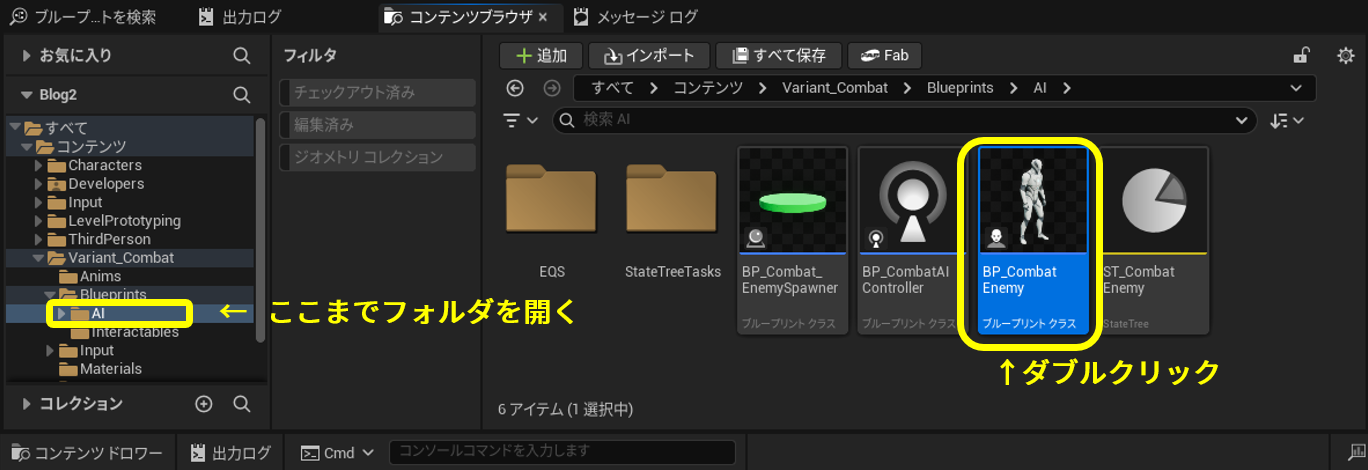This screenshot has height=470, width=1368.
Task: Open the sort and view options dropdown
Action: pyautogui.click(x=1287, y=120)
